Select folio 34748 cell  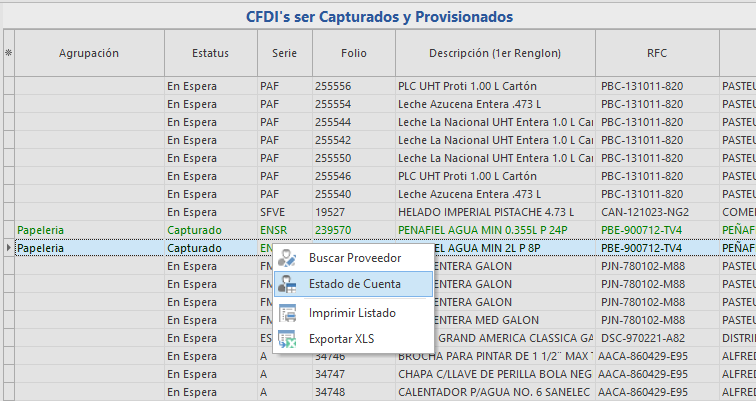354,392
